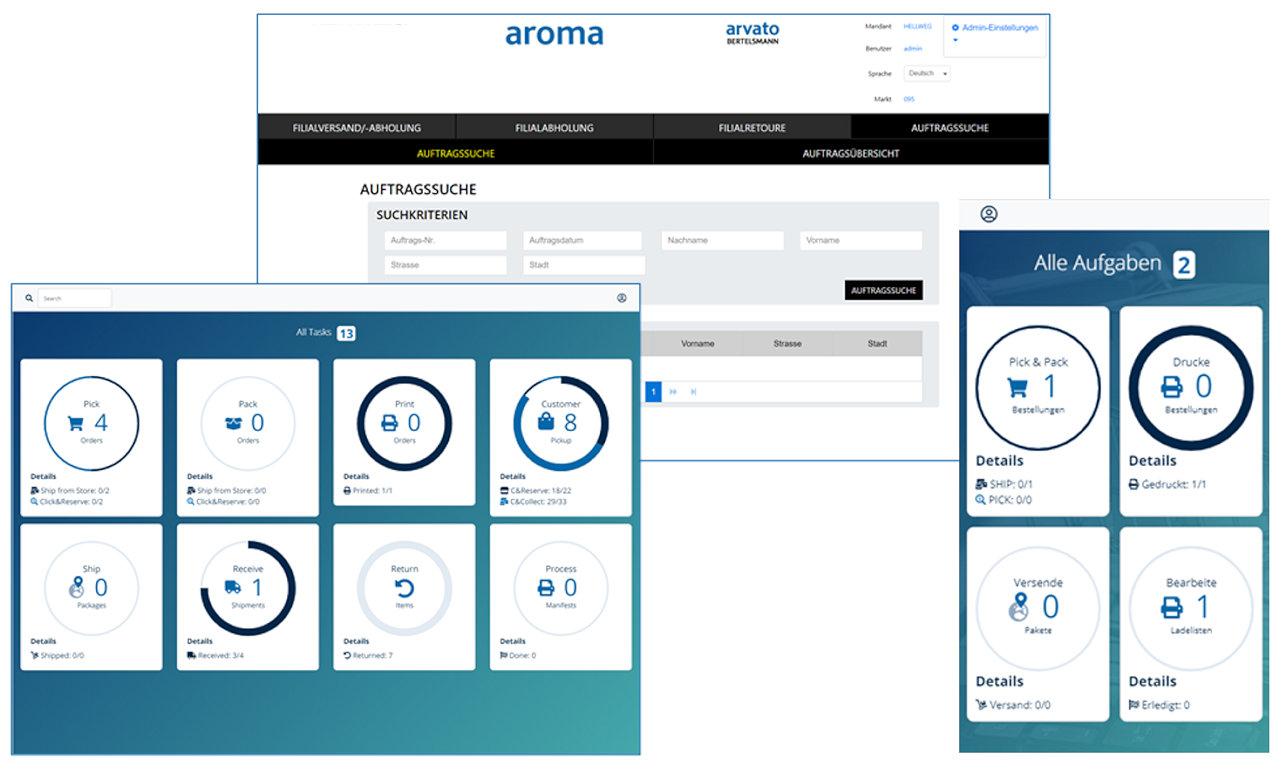Click the 095 Markt link

(909, 99)
